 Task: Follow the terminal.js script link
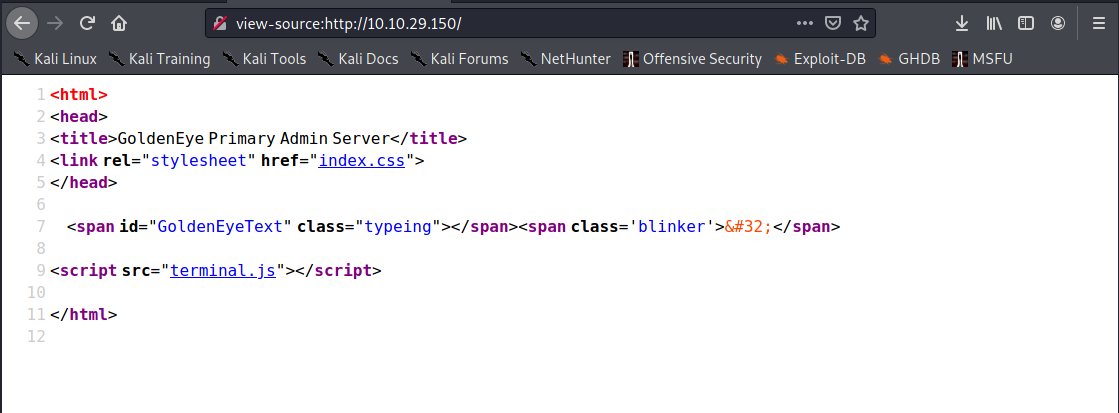pos(223,271)
